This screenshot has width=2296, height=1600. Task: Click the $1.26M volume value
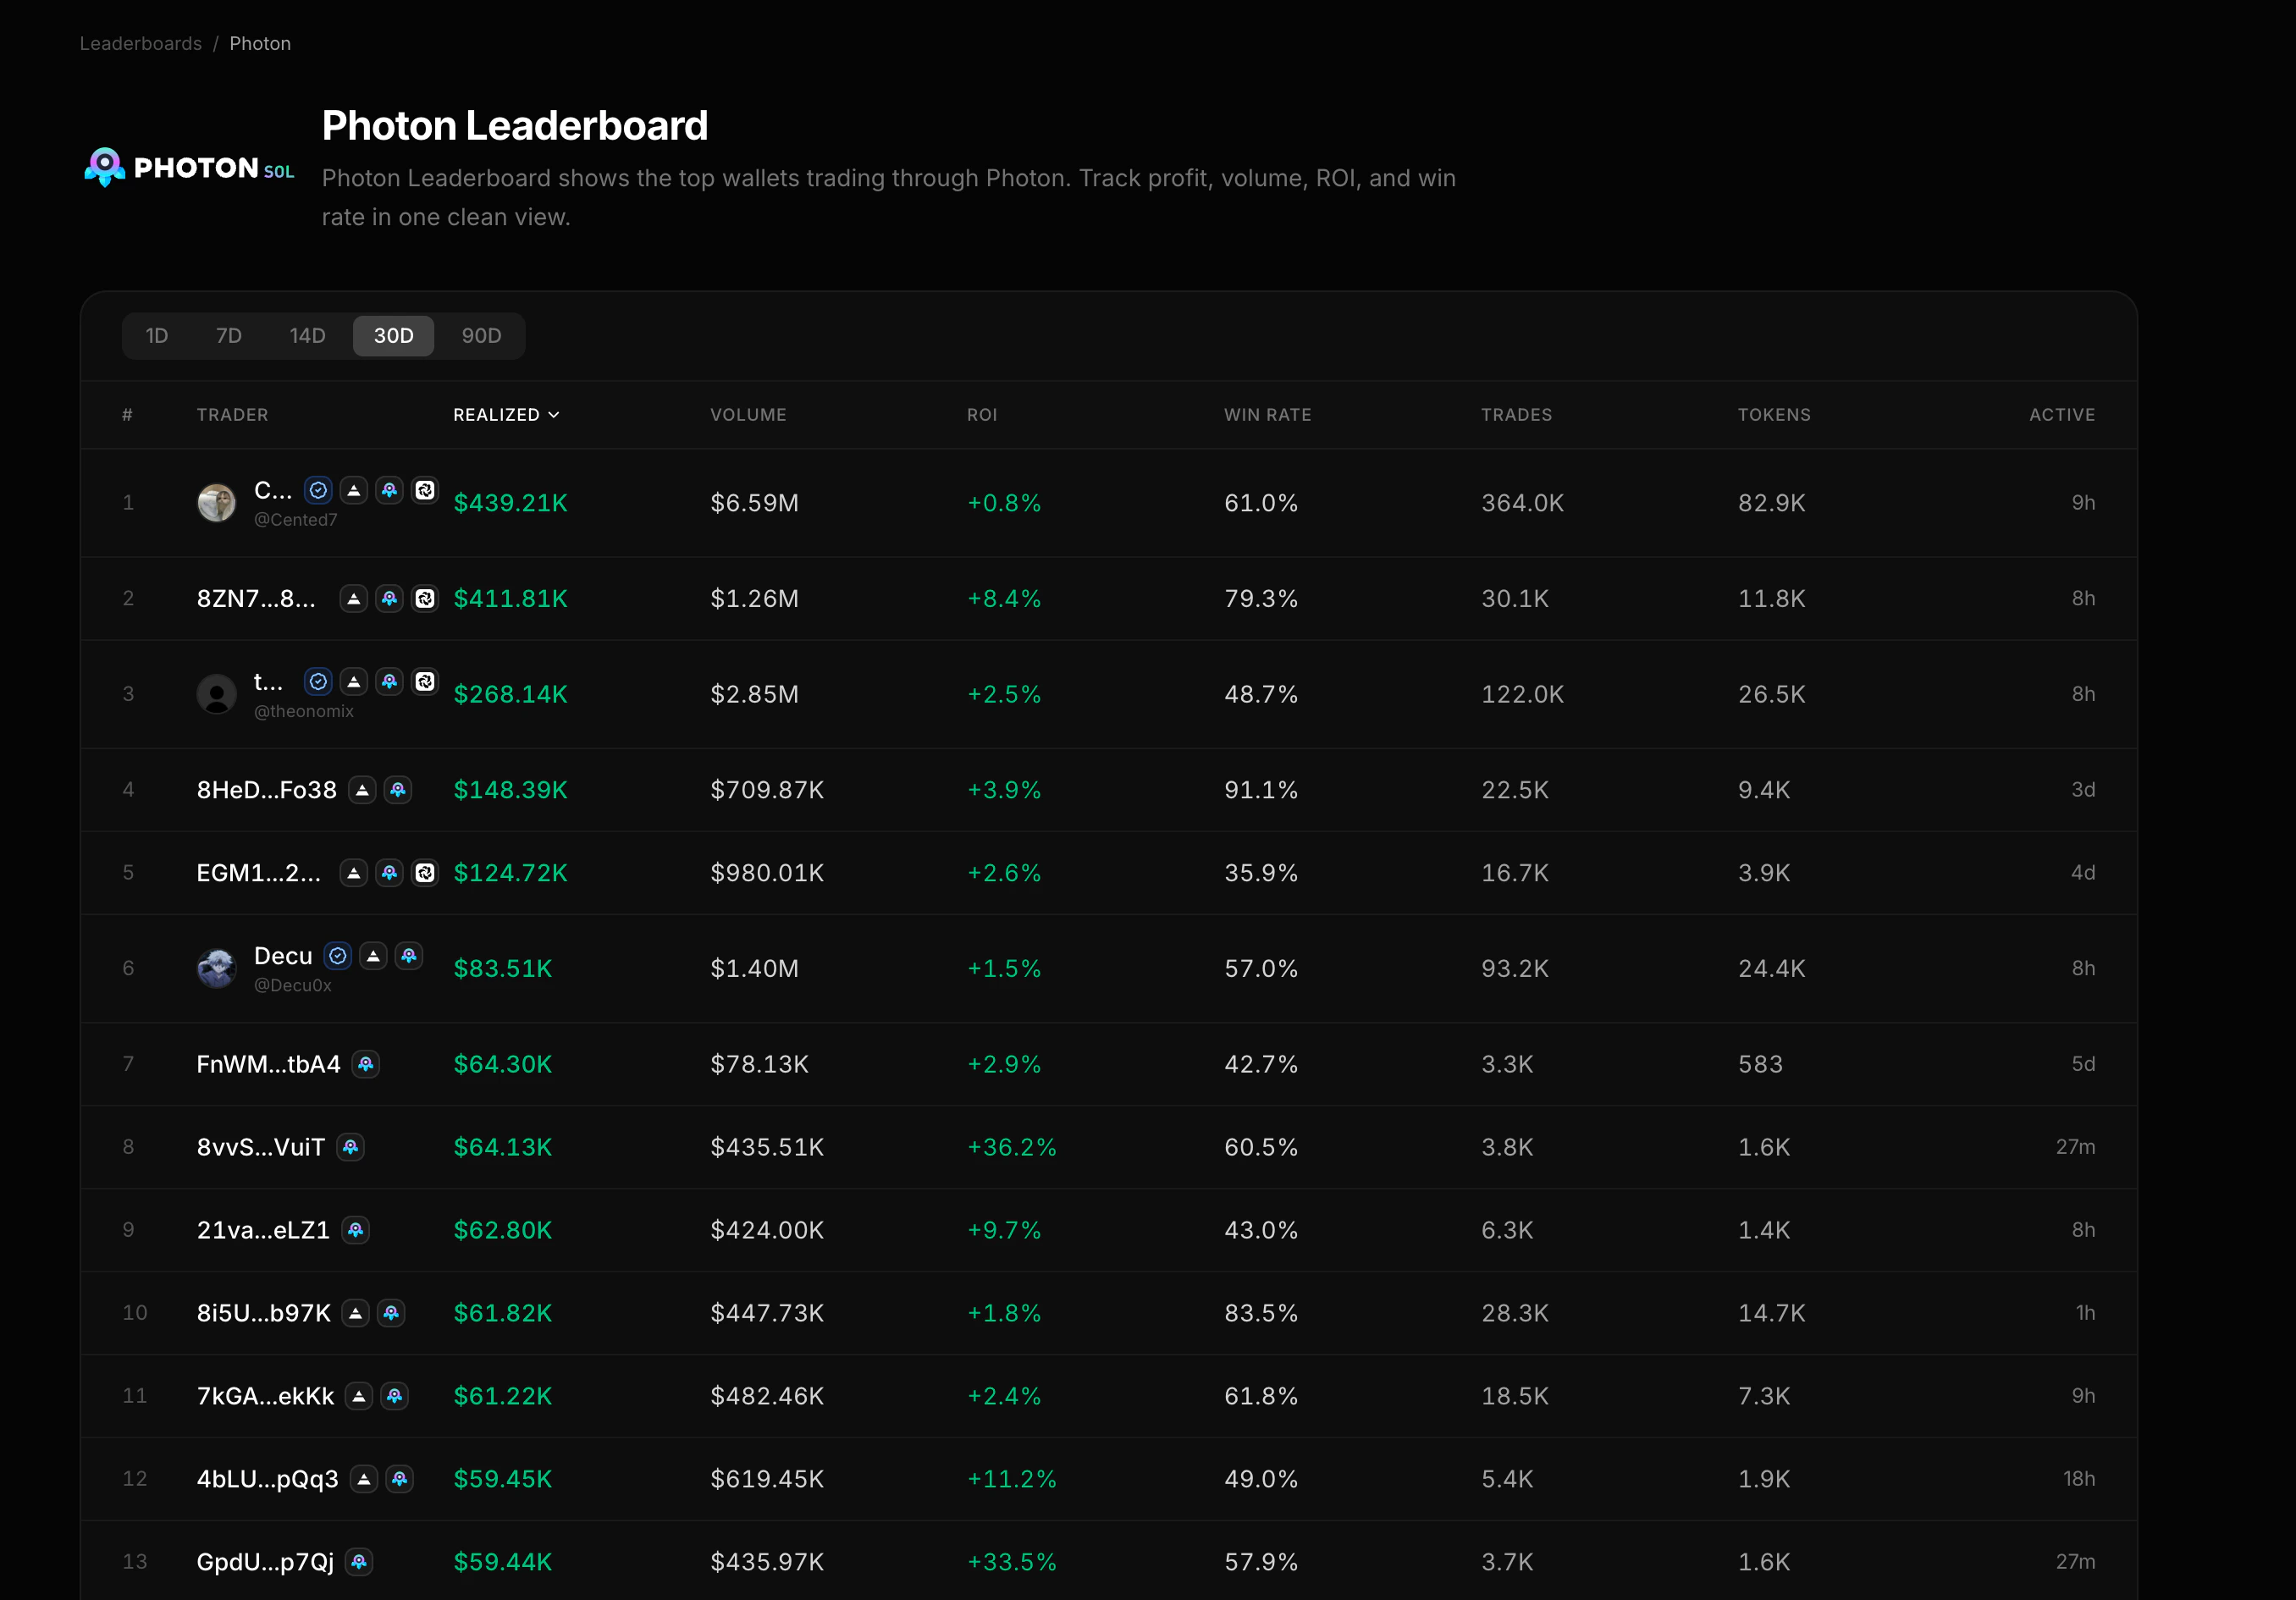[755, 598]
